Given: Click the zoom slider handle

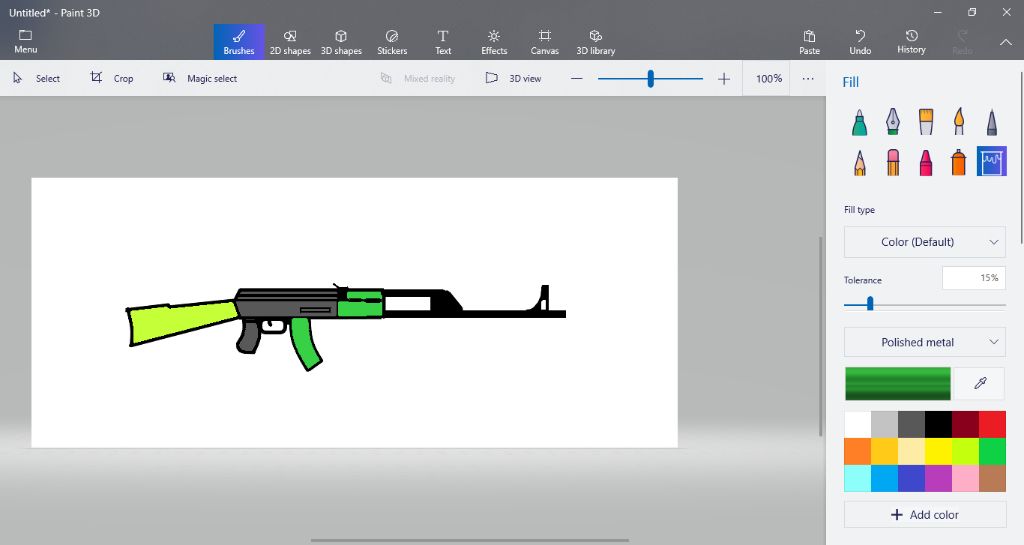Looking at the screenshot, I should [x=650, y=79].
